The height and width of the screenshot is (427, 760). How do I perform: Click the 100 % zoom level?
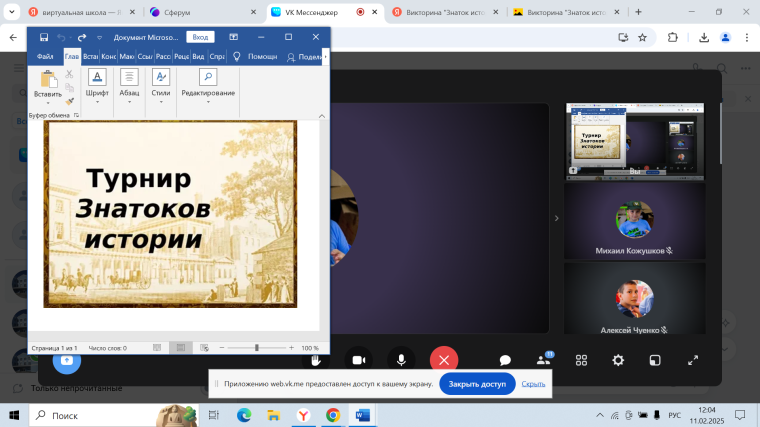[310, 348]
